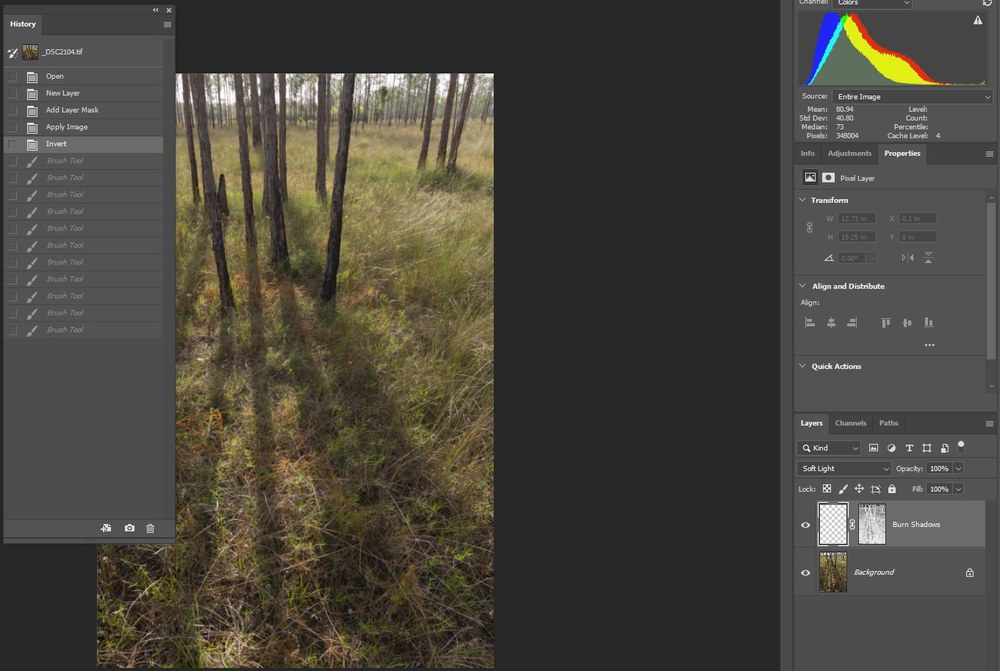1000x671 pixels.
Task: Switch to the Info tab
Action: point(807,154)
